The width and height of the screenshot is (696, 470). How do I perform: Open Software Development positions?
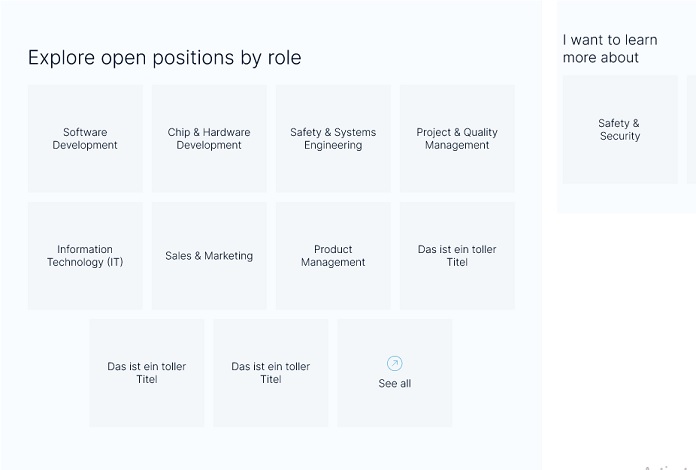[x=85, y=138]
